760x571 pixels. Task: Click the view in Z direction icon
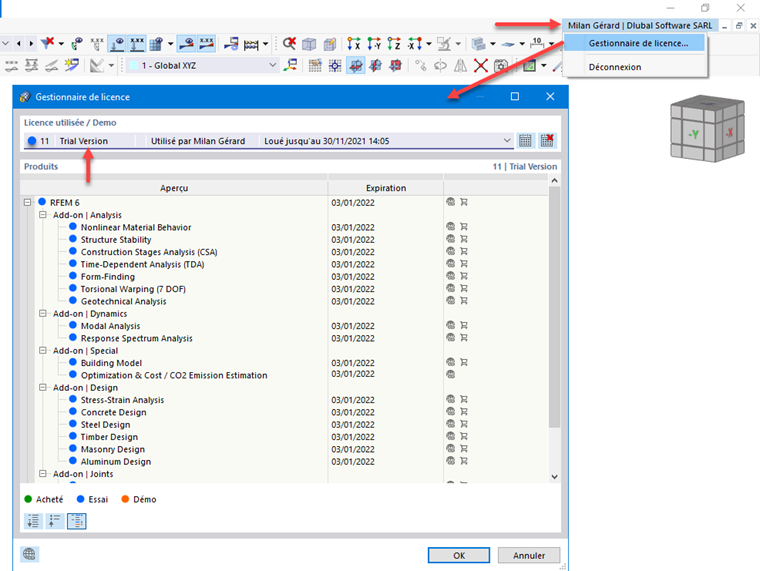394,44
